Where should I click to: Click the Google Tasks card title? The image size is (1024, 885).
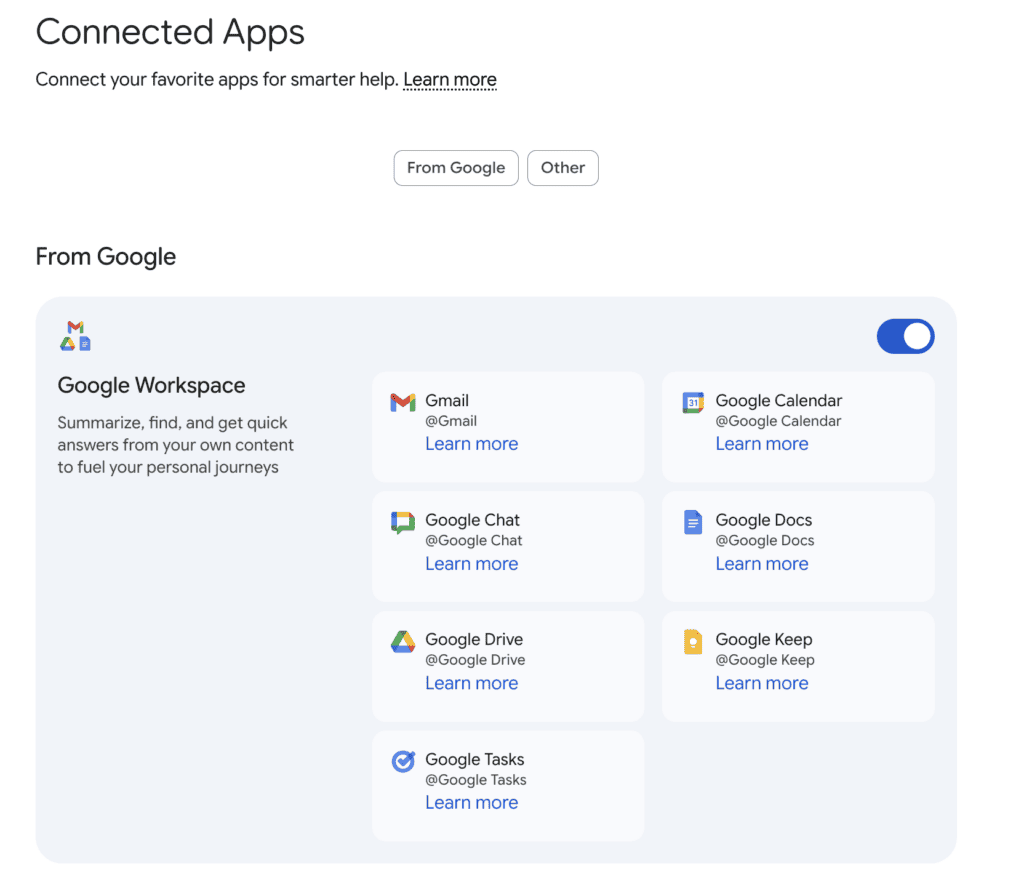474,760
